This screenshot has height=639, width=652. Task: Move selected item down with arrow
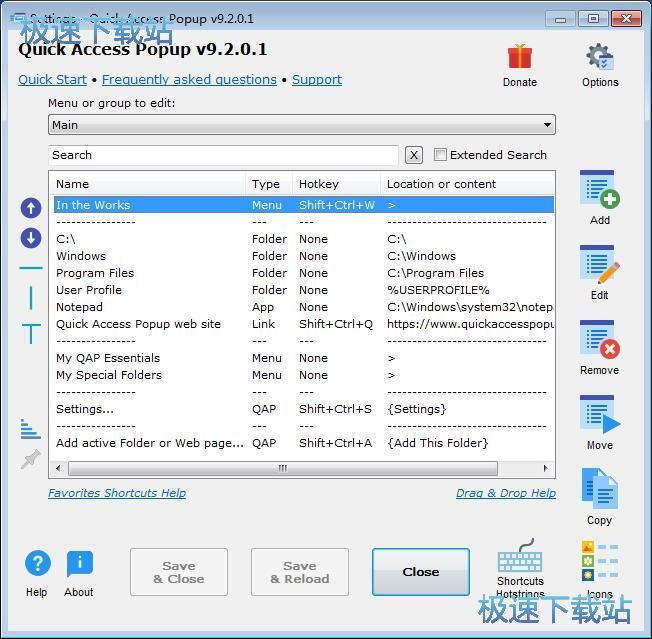tap(31, 238)
